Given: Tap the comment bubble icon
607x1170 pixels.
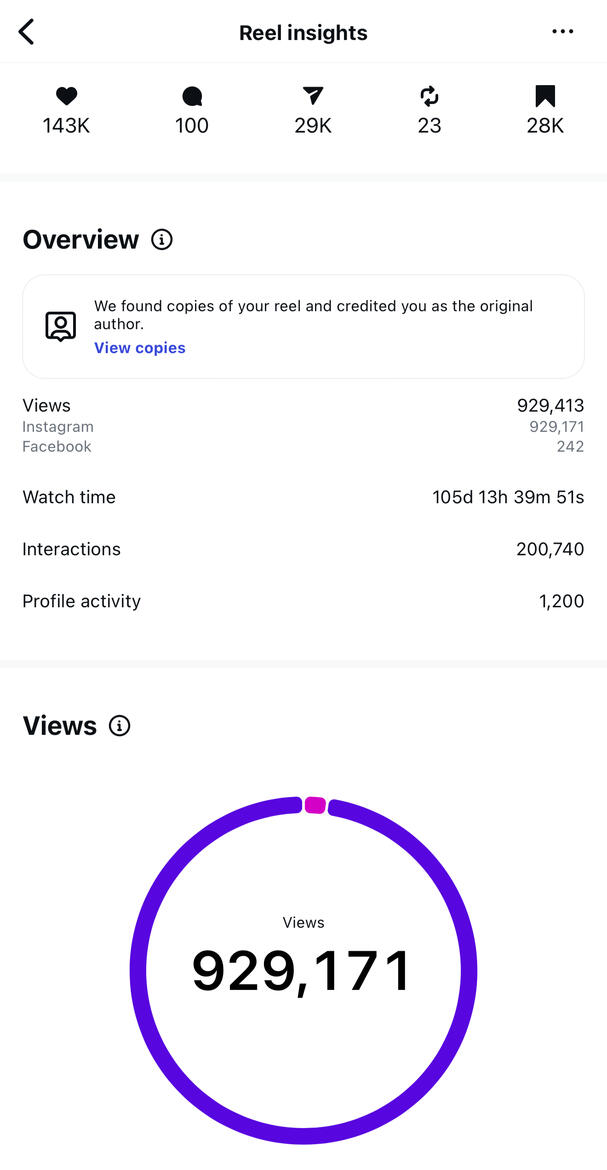Looking at the screenshot, I should [192, 96].
